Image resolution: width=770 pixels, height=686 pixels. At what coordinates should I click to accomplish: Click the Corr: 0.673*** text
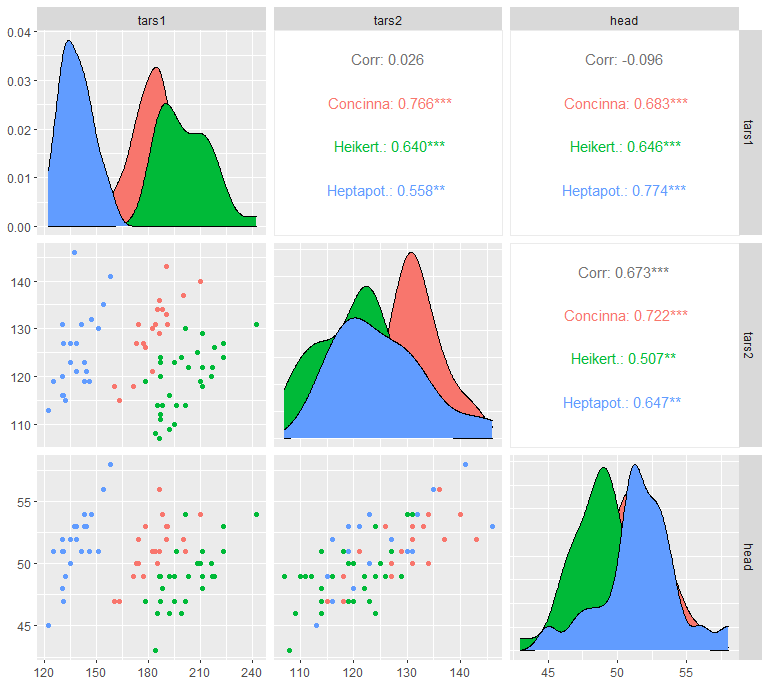click(x=624, y=273)
